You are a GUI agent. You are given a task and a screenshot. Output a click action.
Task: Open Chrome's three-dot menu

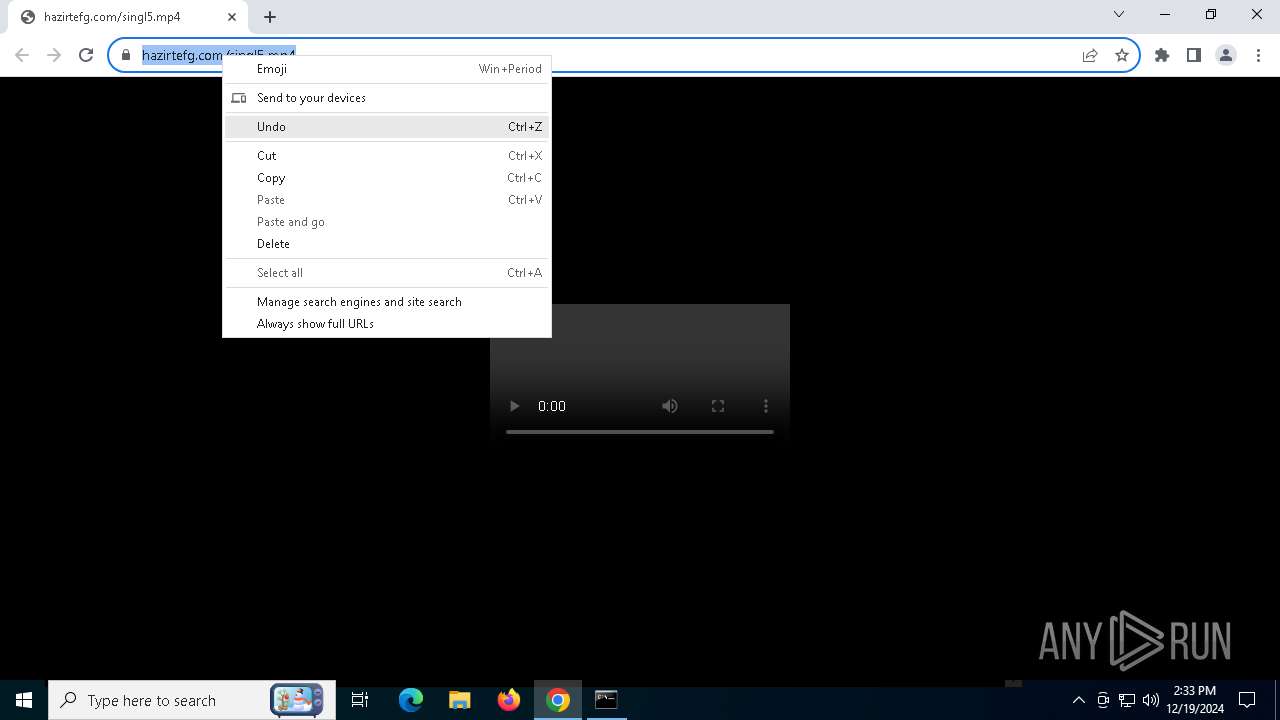tap(1258, 55)
